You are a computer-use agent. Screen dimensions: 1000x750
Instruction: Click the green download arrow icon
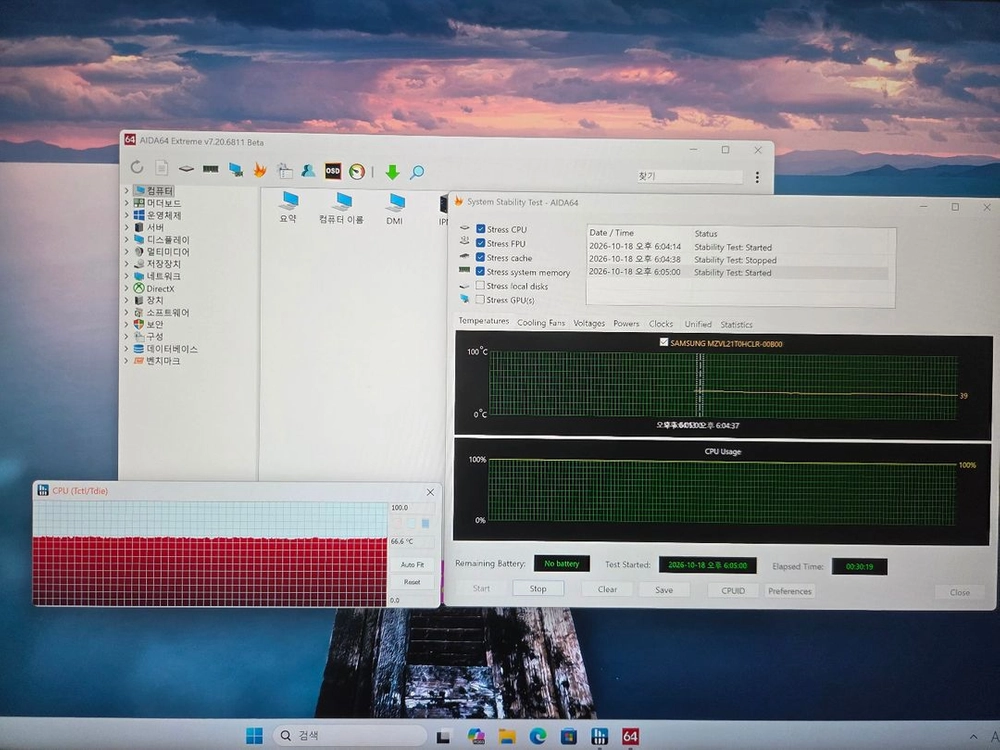point(392,172)
